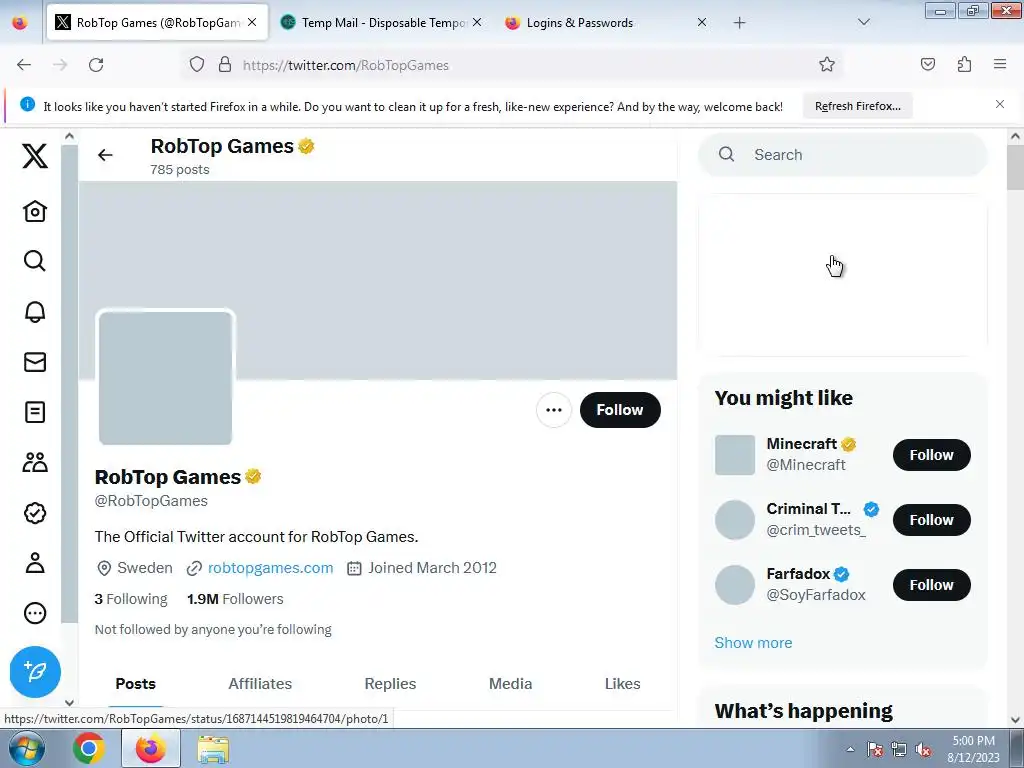This screenshot has width=1024, height=768.
Task: Open tracking protection shield icon
Action: pyautogui.click(x=197, y=65)
